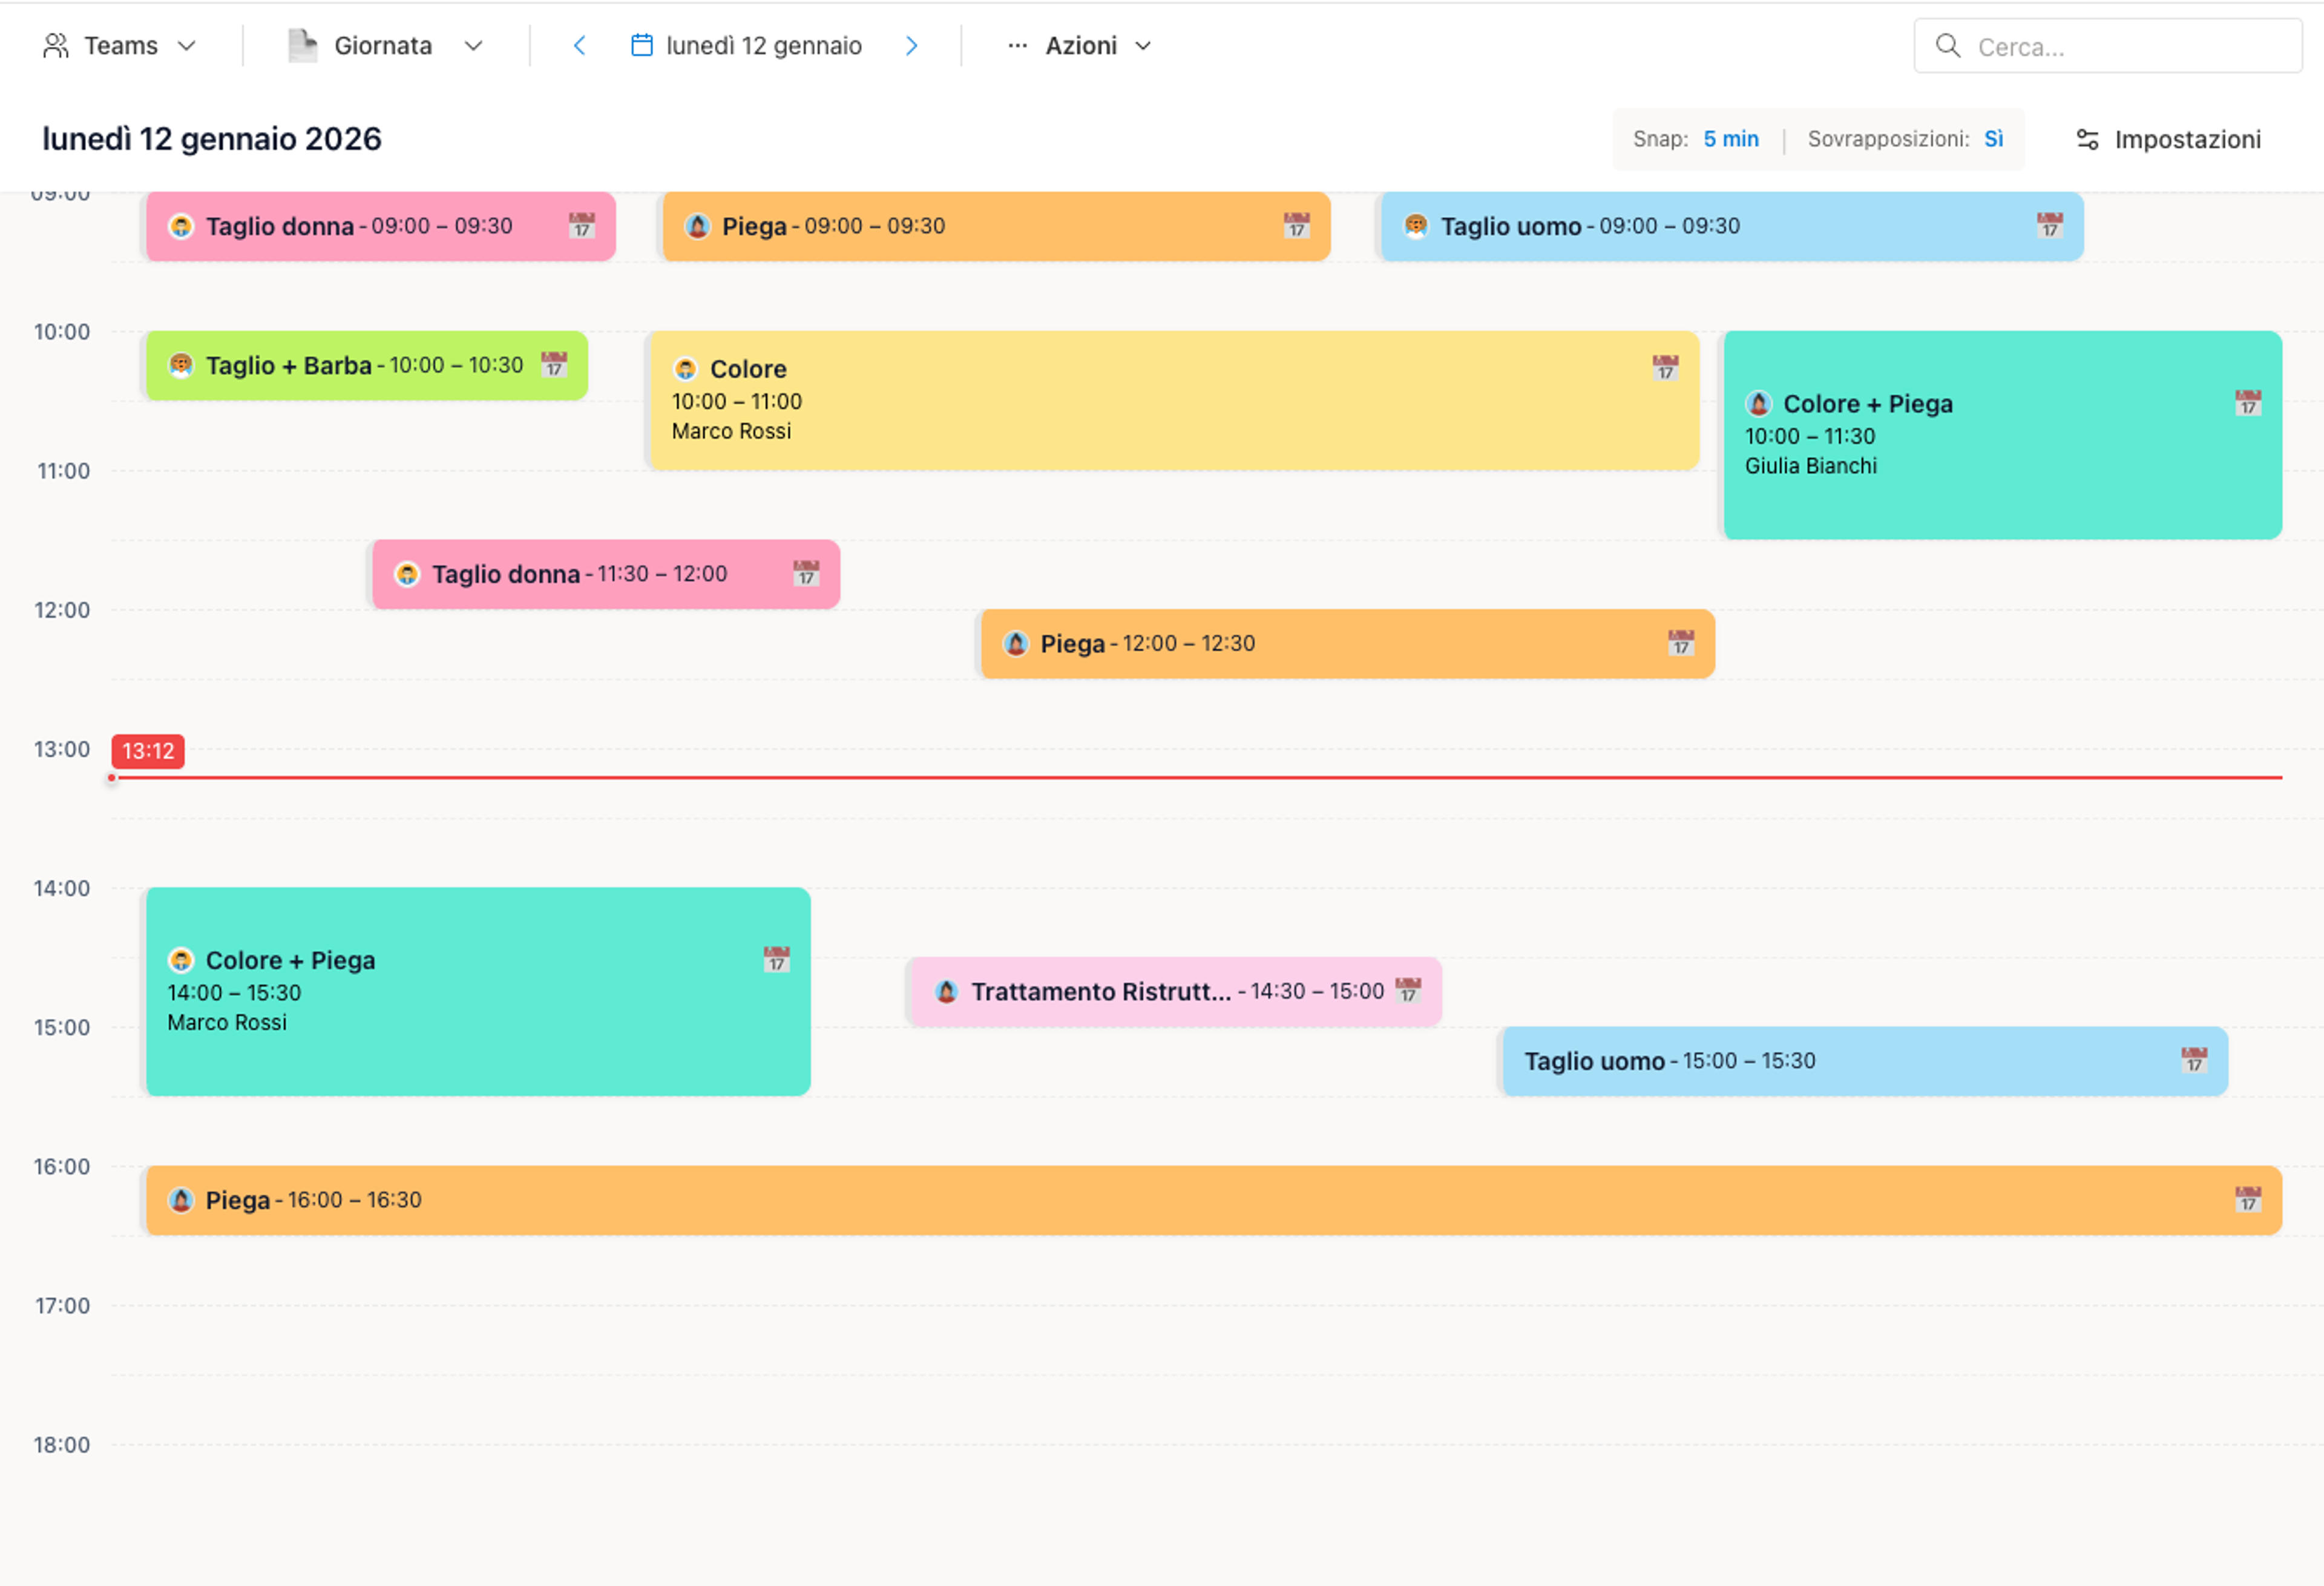Click calendar icon on Taglio uomo 15:00 appointment
The height and width of the screenshot is (1586, 2324).
2194,1060
